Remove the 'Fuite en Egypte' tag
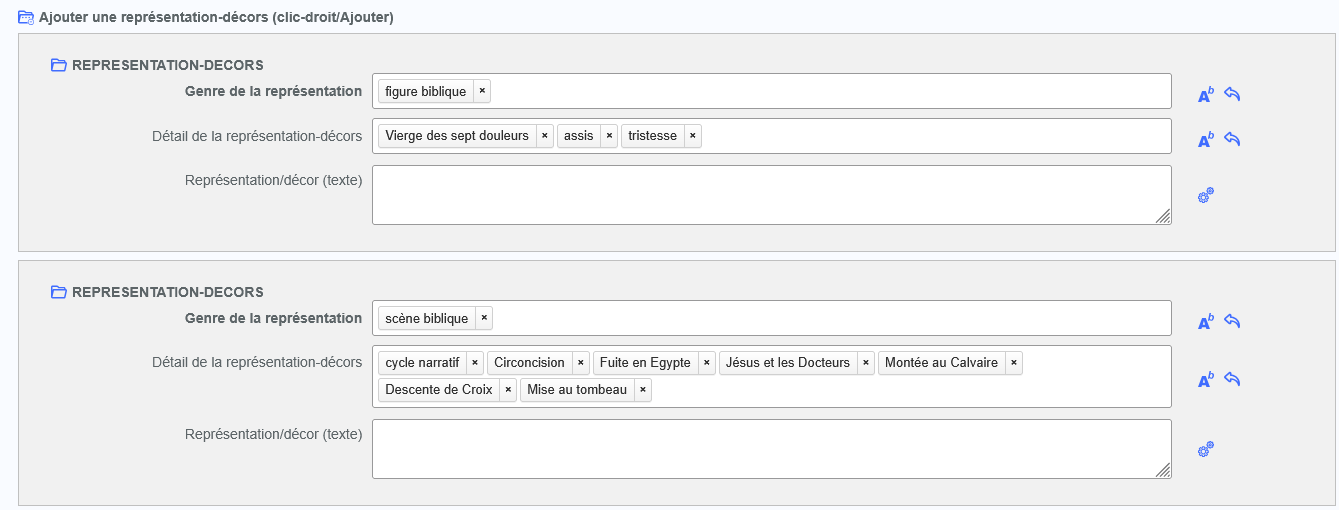1339x510 pixels. coord(707,363)
